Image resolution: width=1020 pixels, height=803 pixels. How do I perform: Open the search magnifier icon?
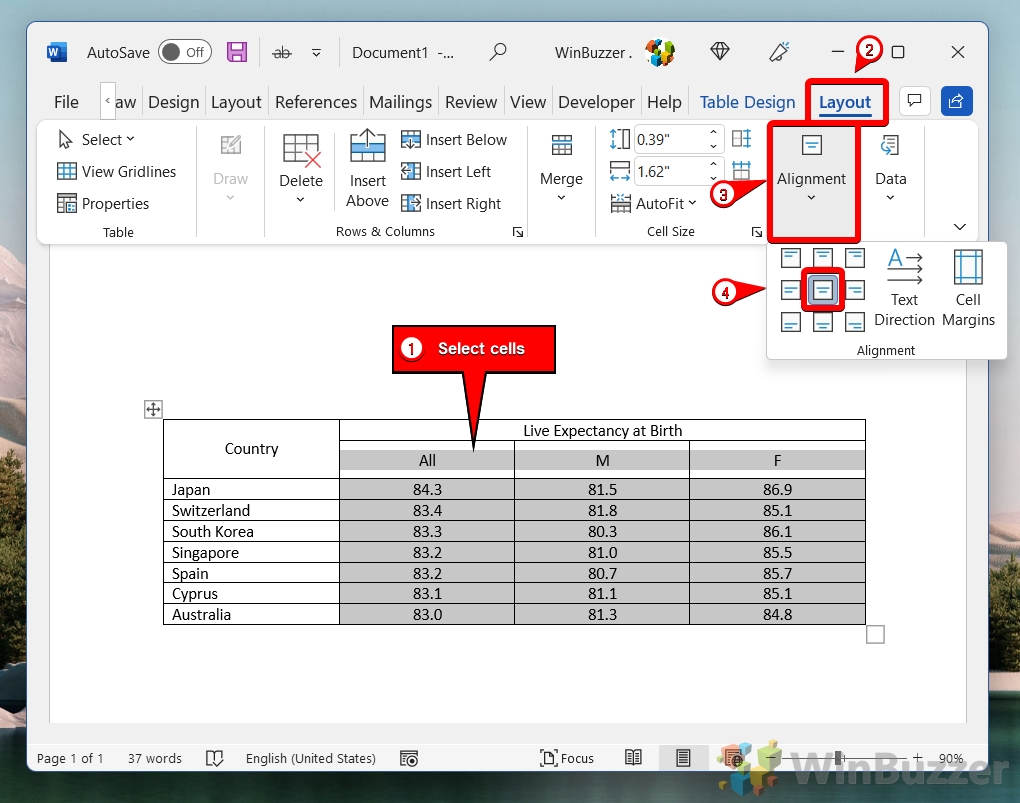[x=498, y=52]
